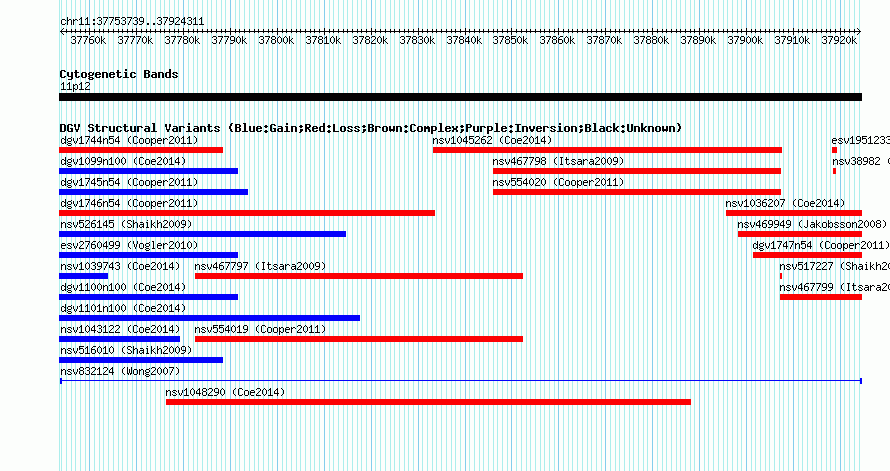Click the tiny red marker under nsv38982
The width and height of the screenshot is (890, 471).
coord(834,171)
